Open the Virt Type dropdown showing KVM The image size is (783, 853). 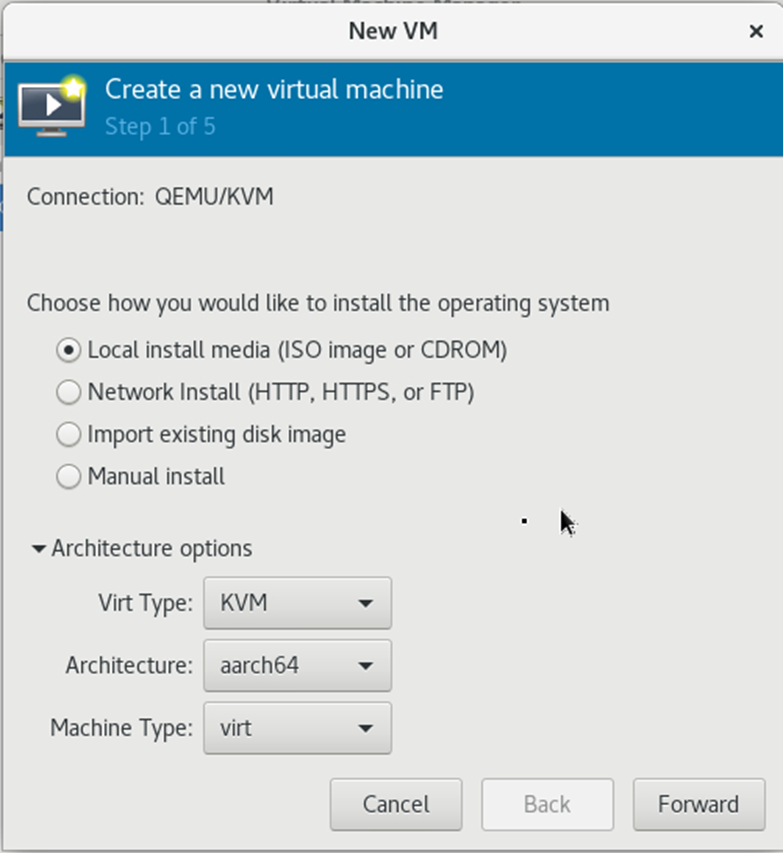click(x=297, y=603)
